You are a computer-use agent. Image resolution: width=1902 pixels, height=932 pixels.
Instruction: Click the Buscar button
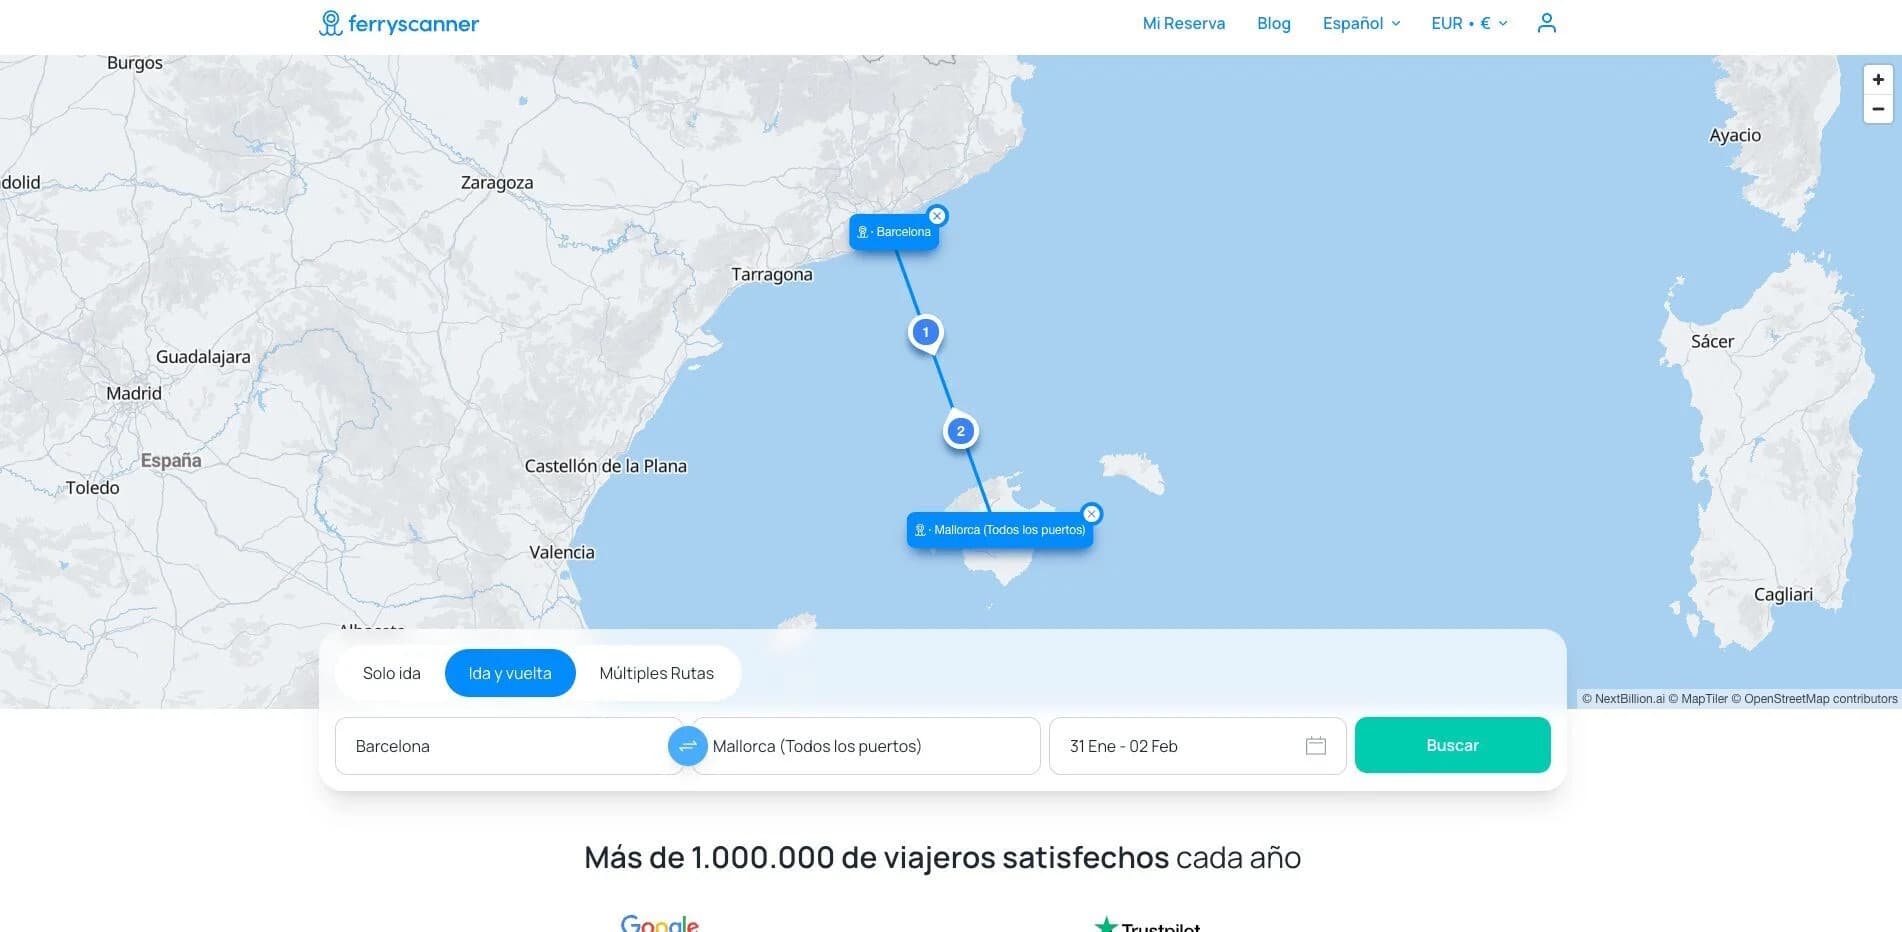click(x=1452, y=745)
